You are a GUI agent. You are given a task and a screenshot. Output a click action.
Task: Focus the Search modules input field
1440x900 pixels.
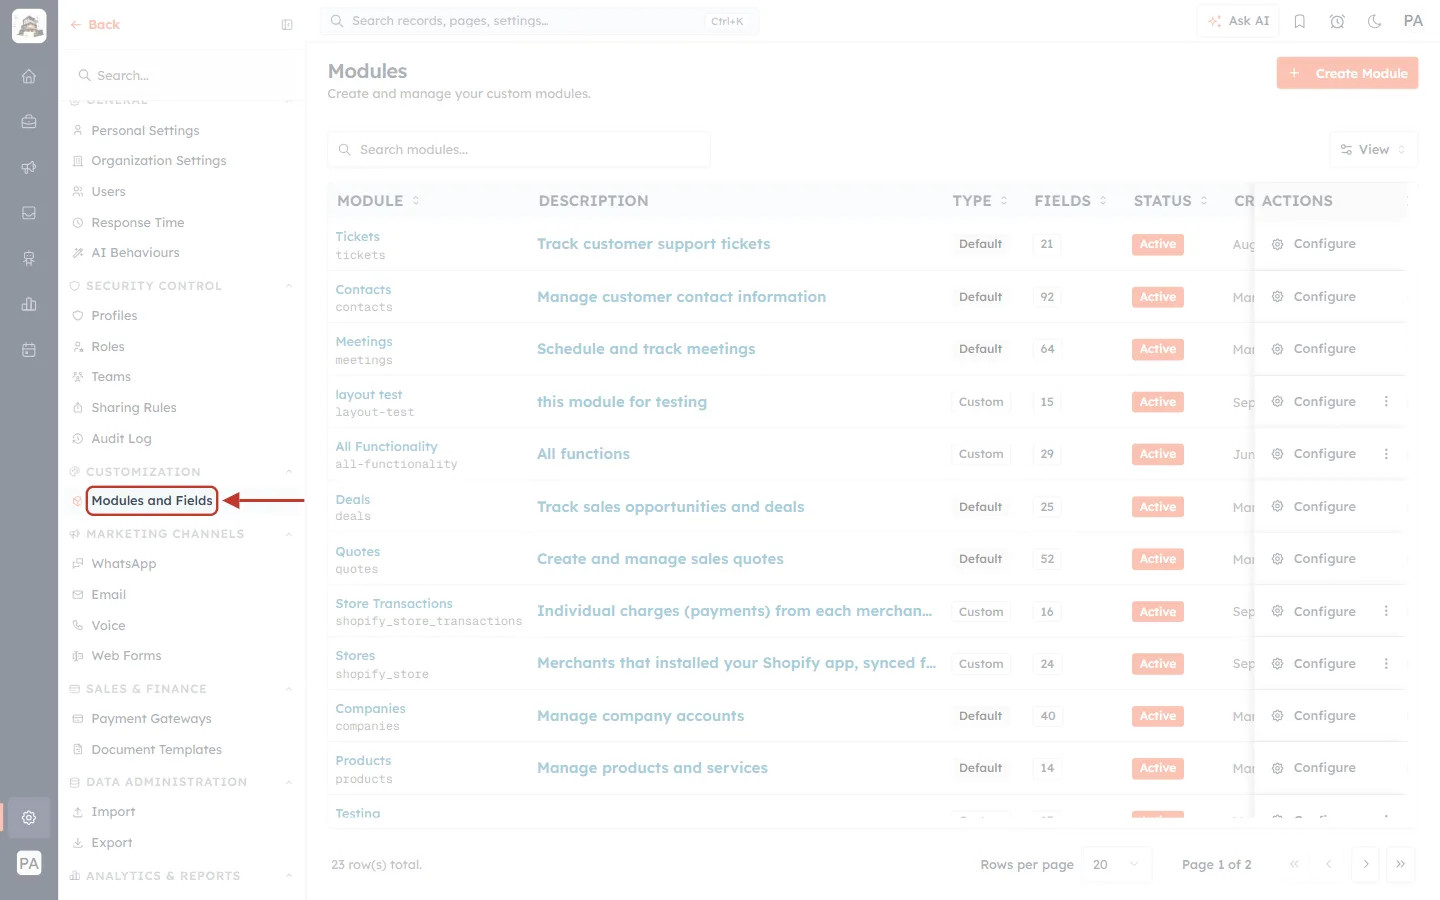pos(519,150)
